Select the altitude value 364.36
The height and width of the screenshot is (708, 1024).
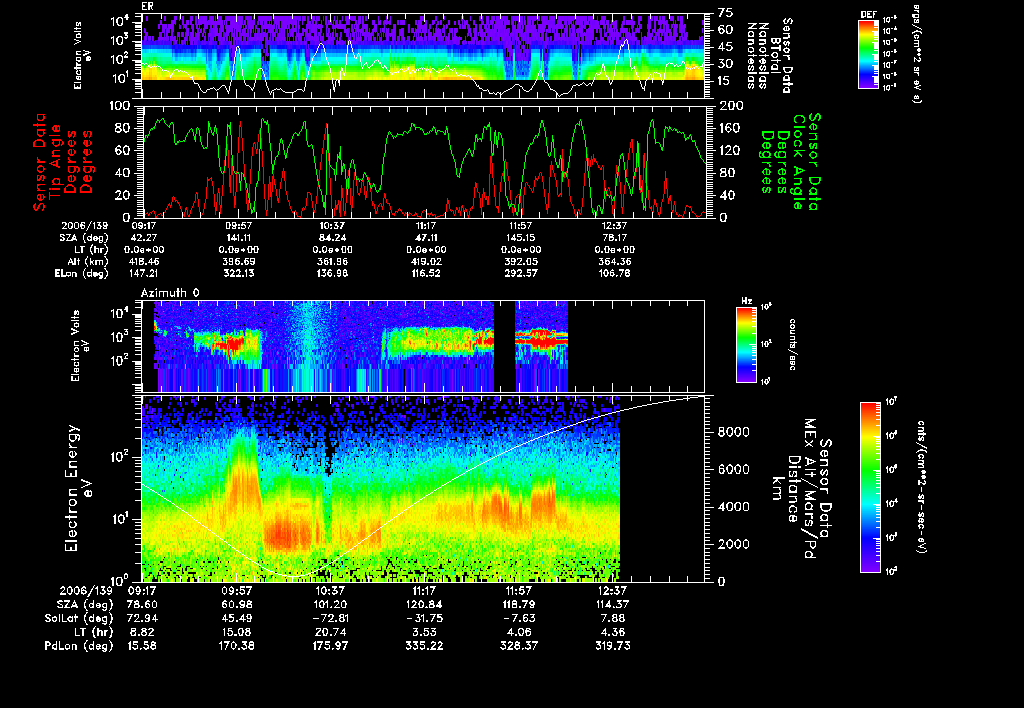pos(615,262)
